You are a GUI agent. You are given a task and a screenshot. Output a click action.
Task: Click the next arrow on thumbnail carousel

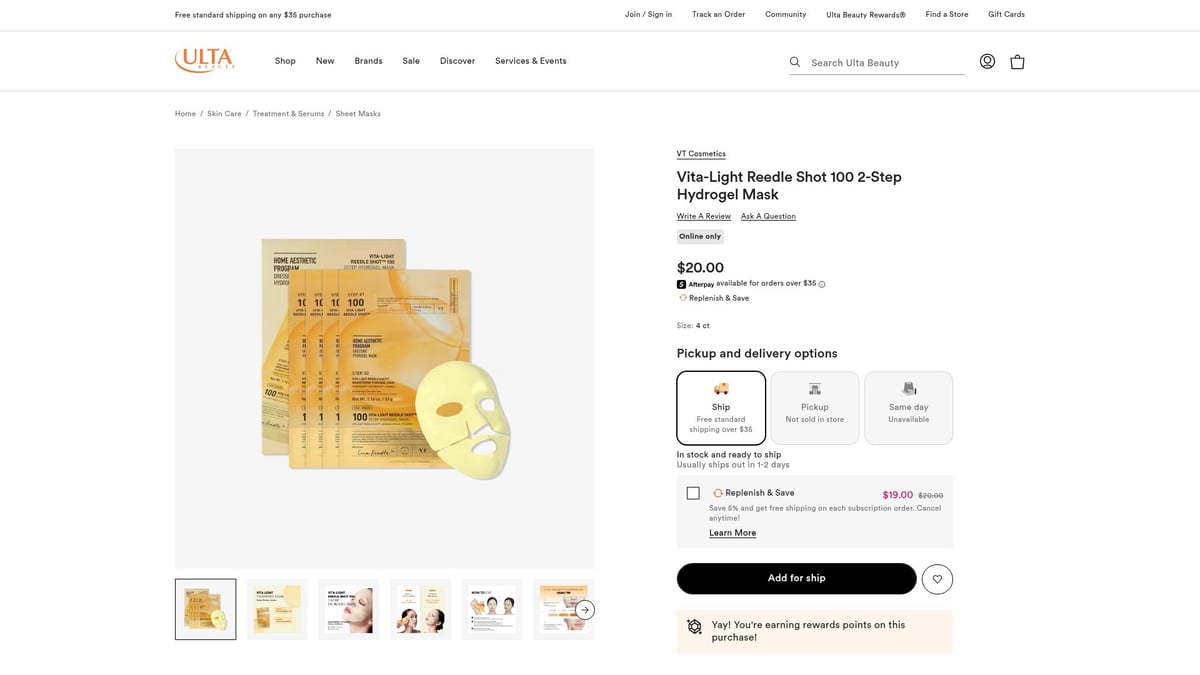point(583,609)
